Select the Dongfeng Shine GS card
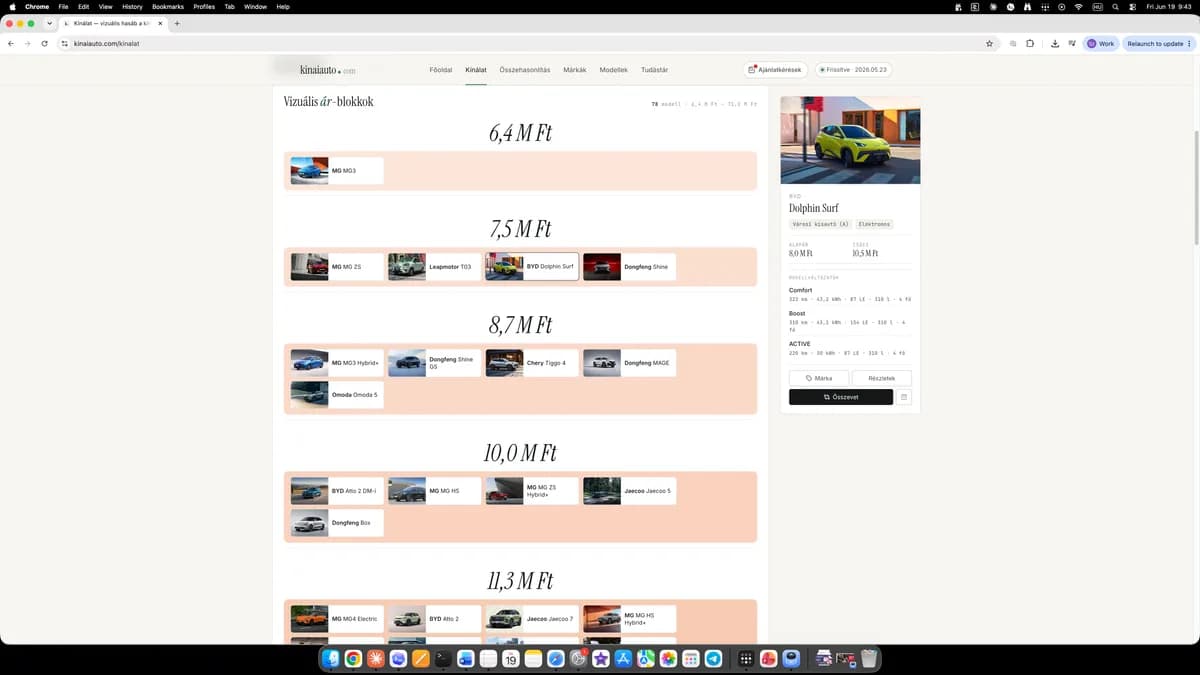Viewport: 1200px width, 675px height. (x=434, y=363)
